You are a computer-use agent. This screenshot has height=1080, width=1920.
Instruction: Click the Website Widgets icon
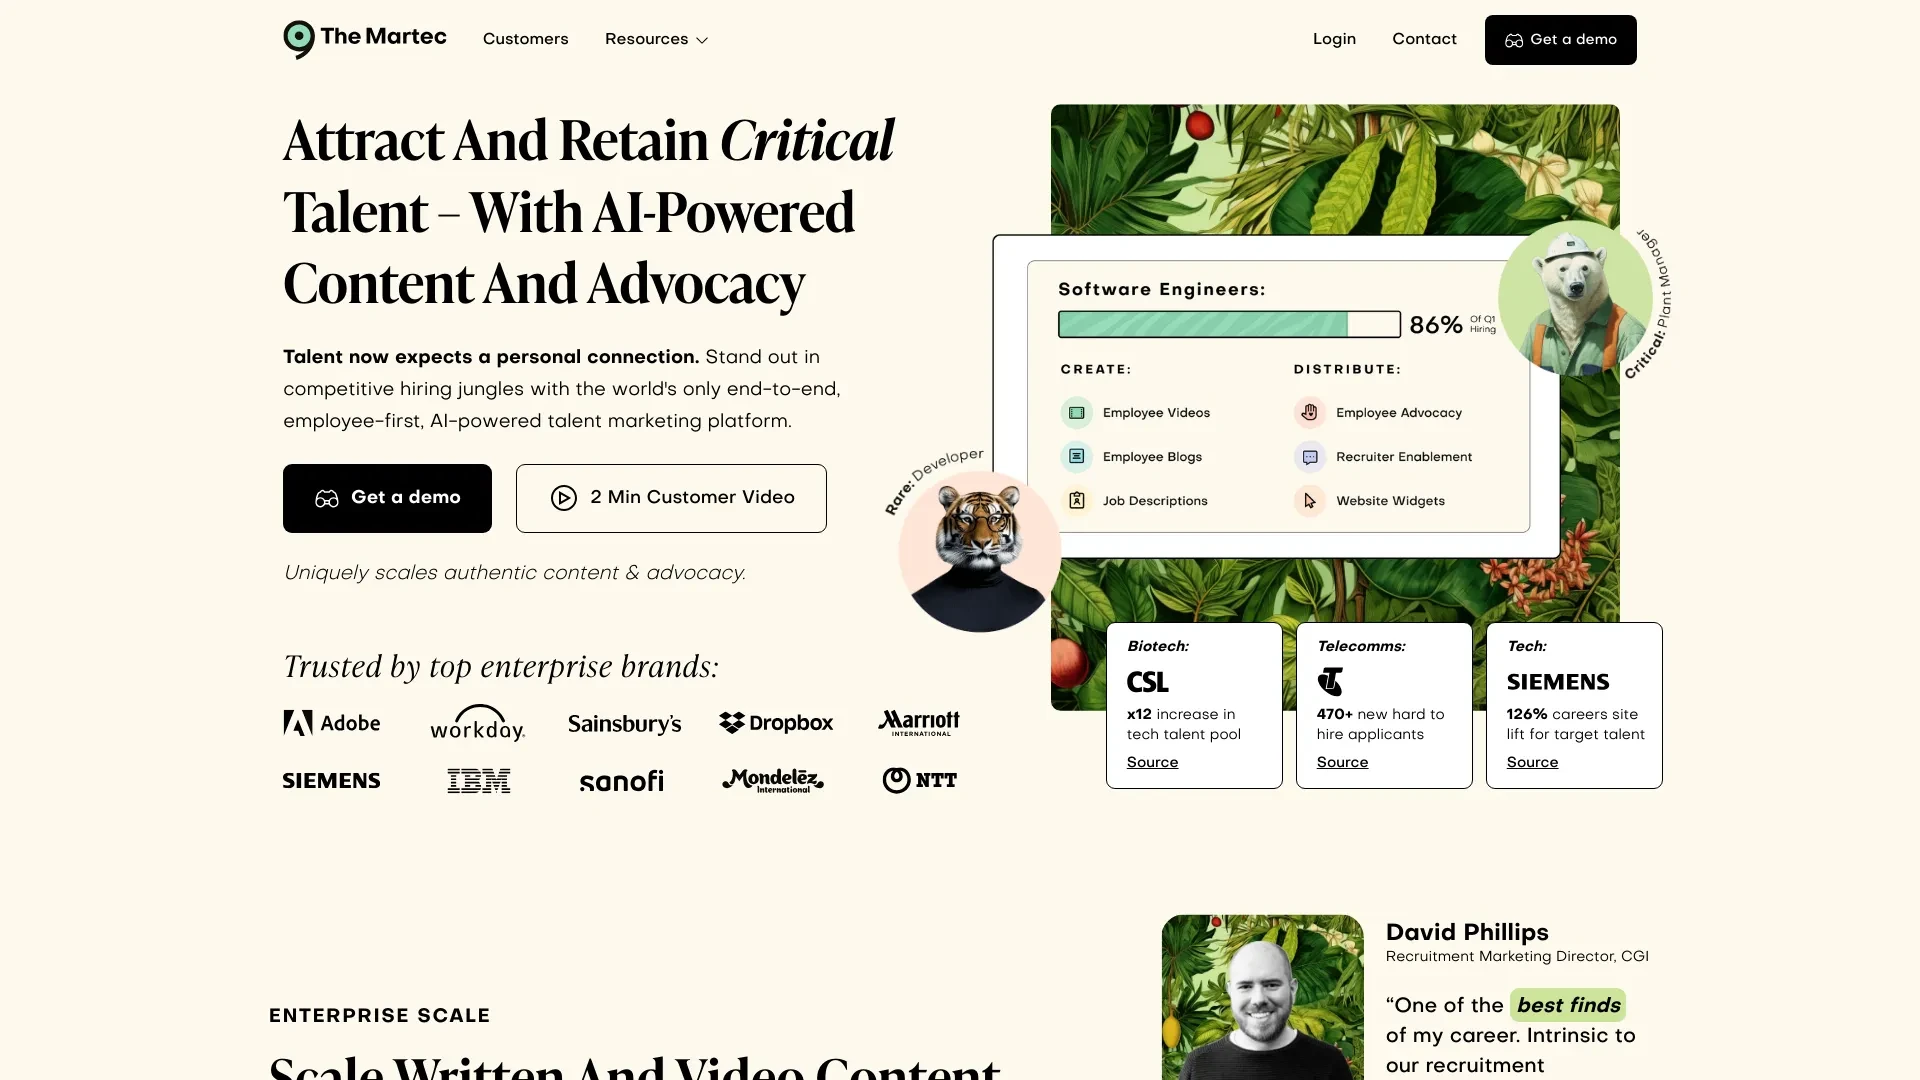click(x=1309, y=500)
